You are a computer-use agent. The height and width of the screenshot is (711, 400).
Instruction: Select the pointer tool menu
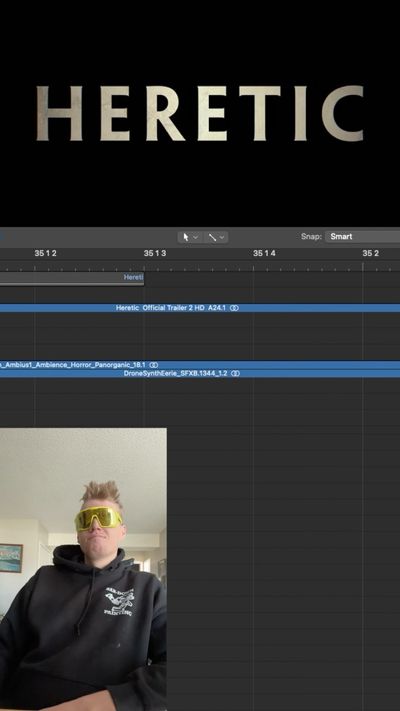(190, 237)
